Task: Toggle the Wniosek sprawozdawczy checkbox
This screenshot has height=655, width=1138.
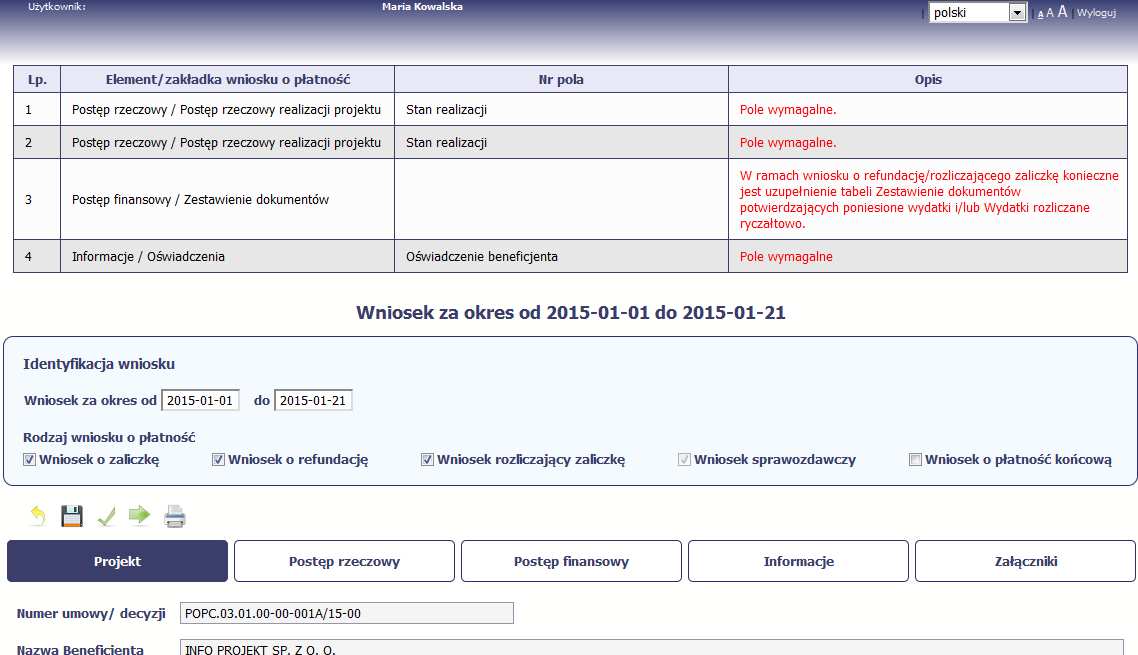Action: 684,460
